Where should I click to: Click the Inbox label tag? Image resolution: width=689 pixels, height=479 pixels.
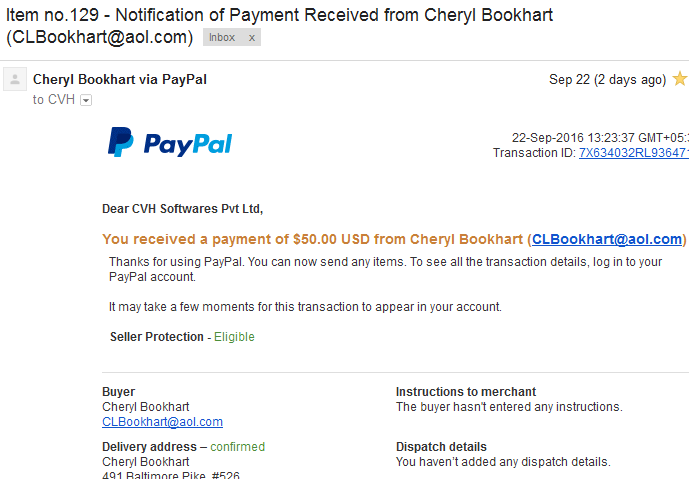[x=222, y=38]
